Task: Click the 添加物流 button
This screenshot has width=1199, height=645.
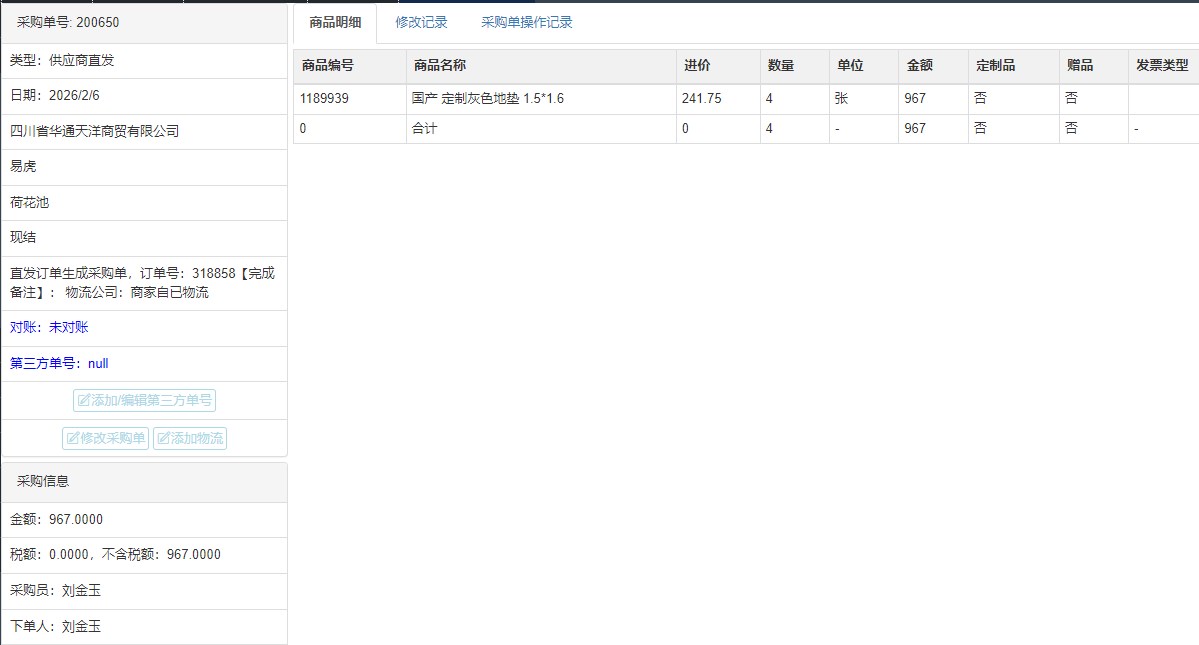Action: click(x=190, y=438)
